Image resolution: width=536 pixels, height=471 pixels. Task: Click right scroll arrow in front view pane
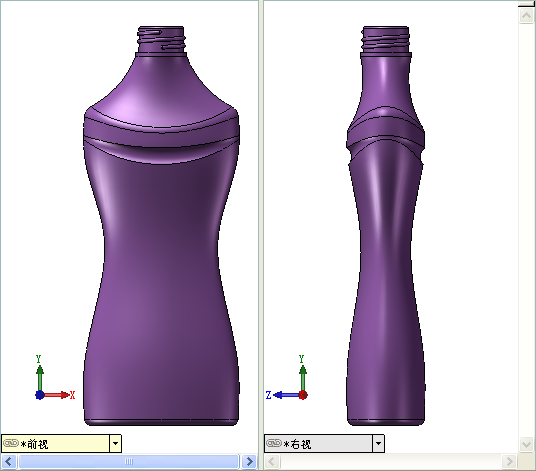point(249,462)
